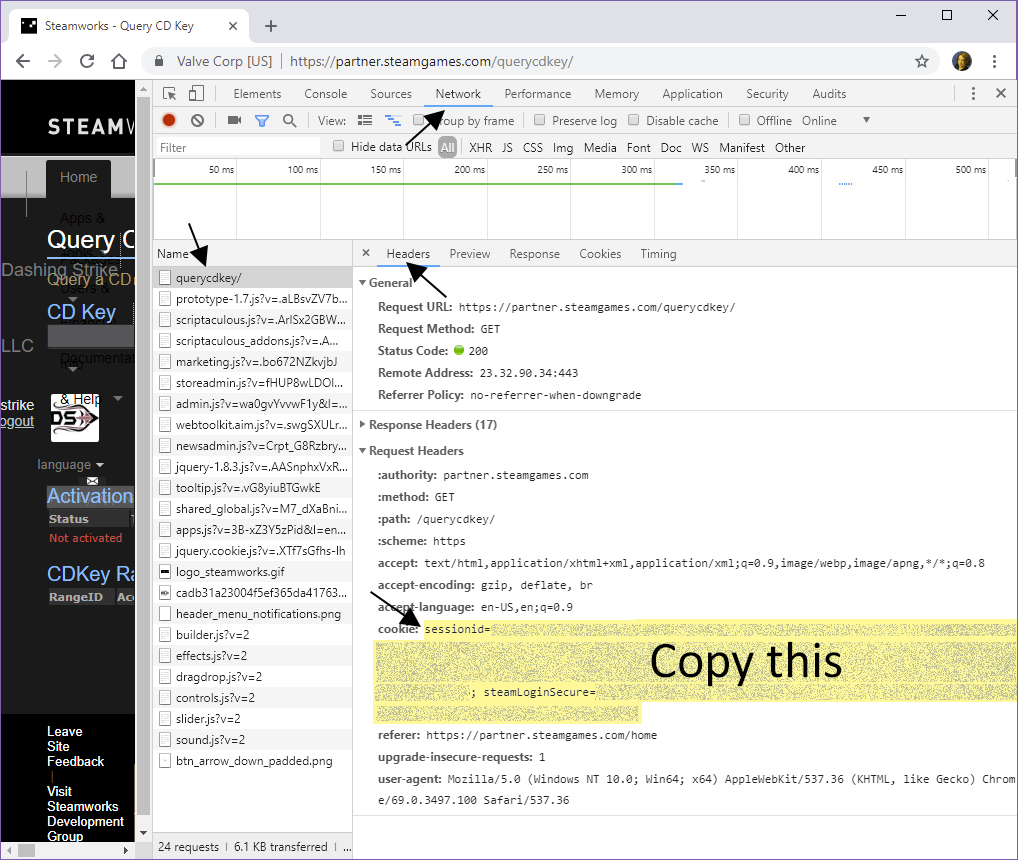Select the All filter type
The width and height of the screenshot is (1018, 860).
(x=447, y=147)
